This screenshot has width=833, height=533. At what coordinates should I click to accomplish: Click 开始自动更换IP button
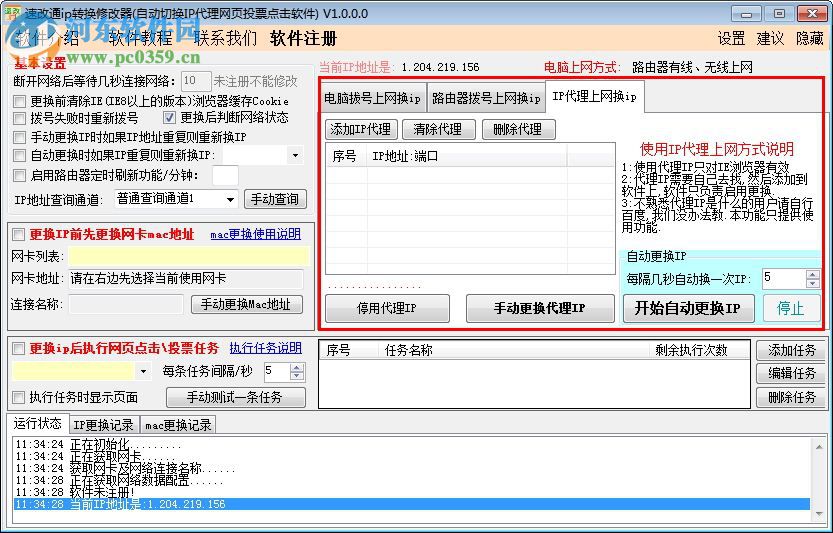tap(688, 308)
